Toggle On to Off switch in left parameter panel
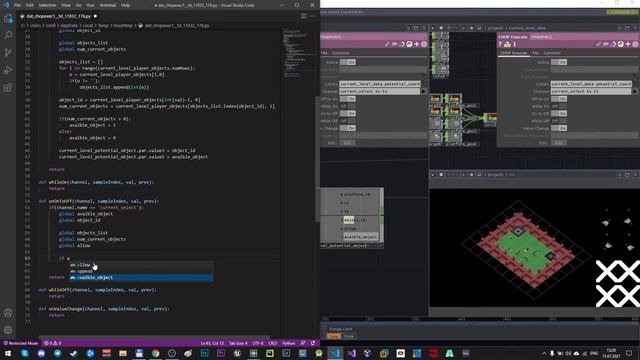 [x=347, y=113]
